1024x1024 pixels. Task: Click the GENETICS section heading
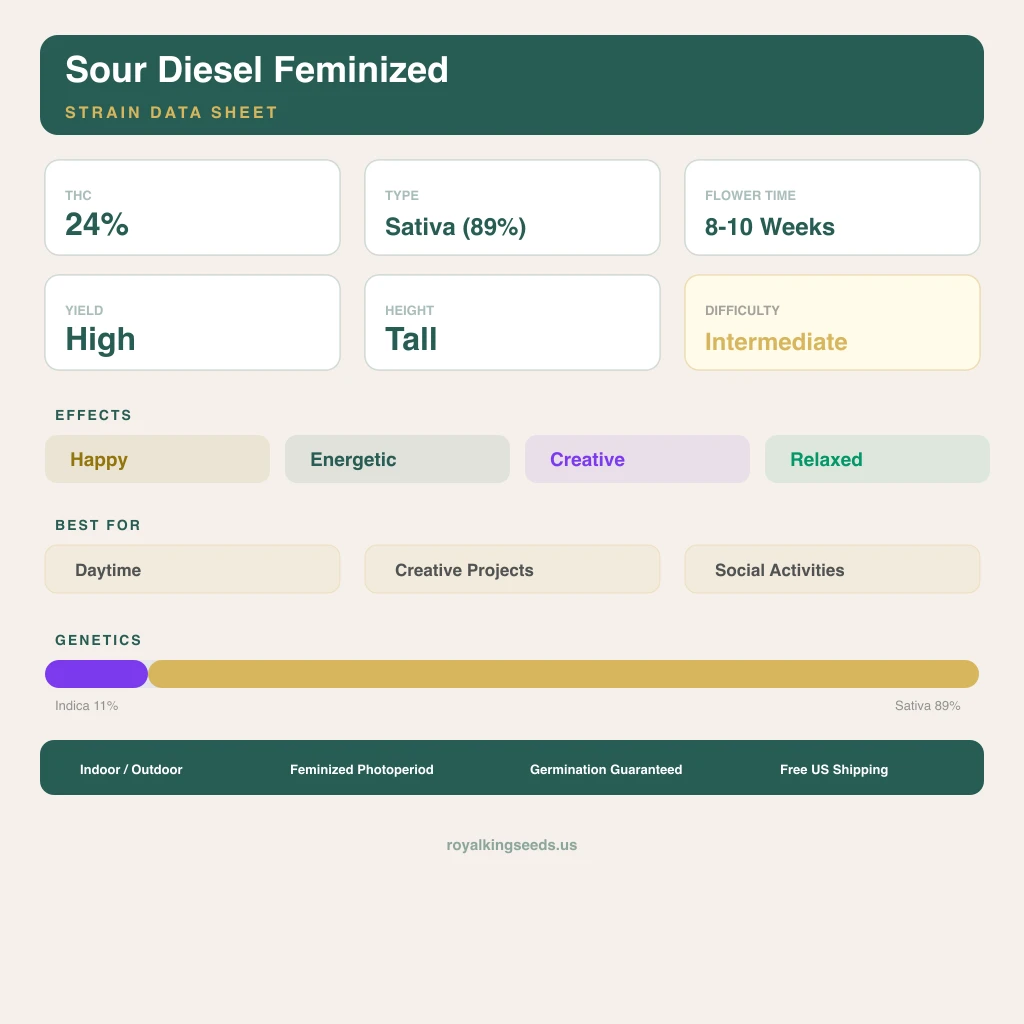[98, 640]
